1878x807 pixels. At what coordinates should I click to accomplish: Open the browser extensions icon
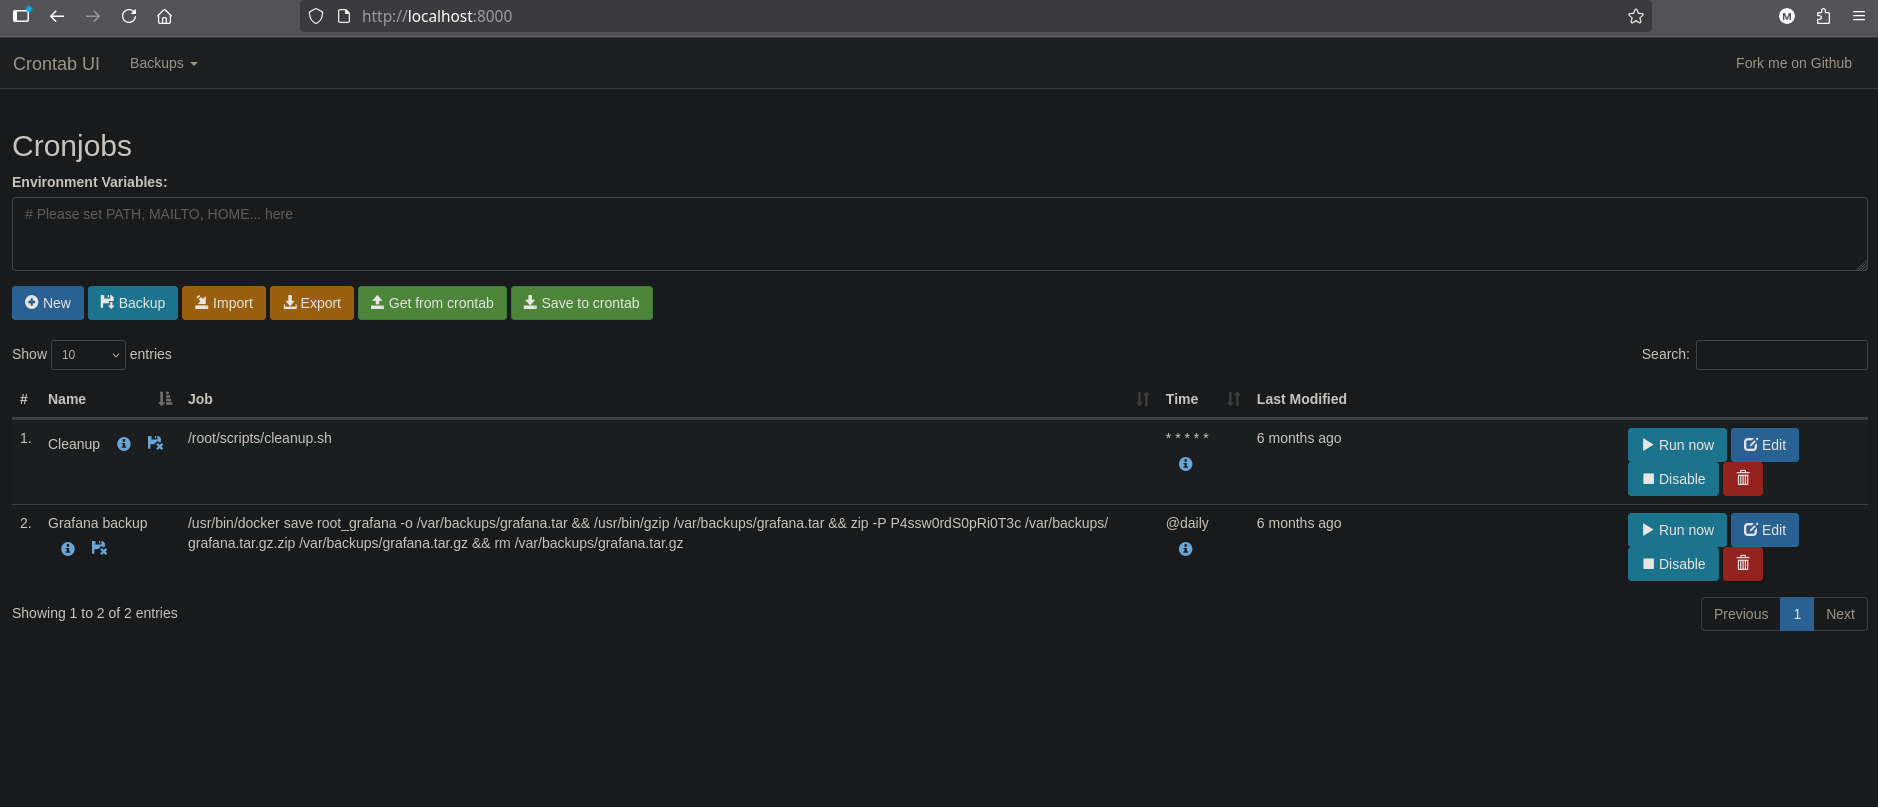click(x=1823, y=16)
